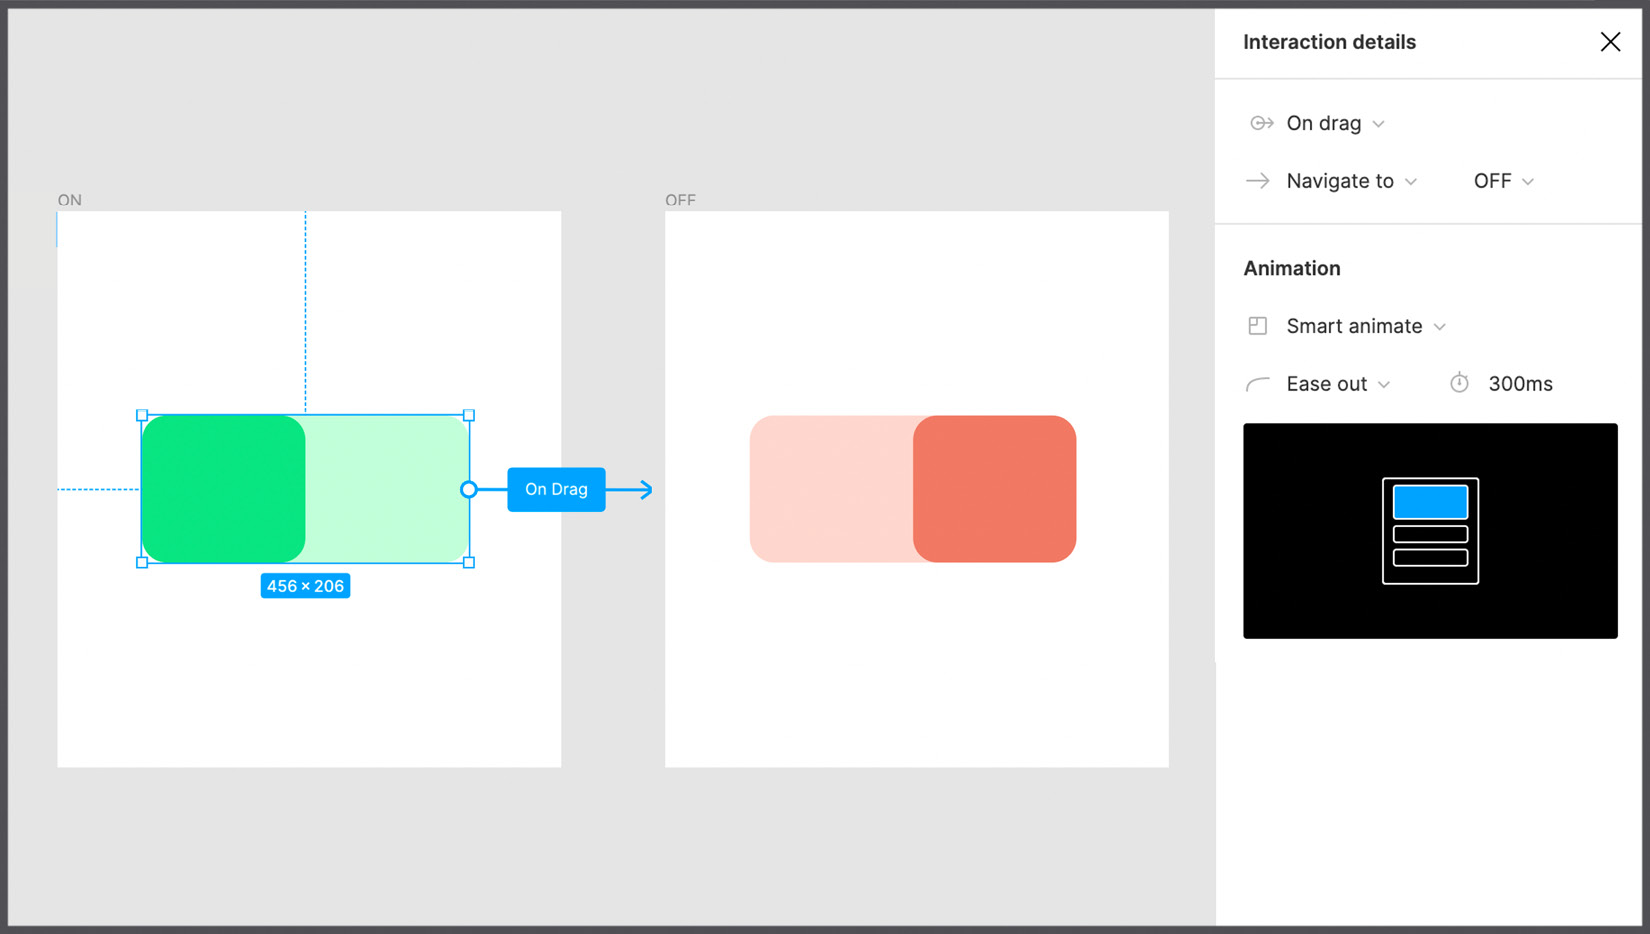Image resolution: width=1650 pixels, height=934 pixels.
Task: Click the switch knob on the green toggle
Action: pos(224,489)
